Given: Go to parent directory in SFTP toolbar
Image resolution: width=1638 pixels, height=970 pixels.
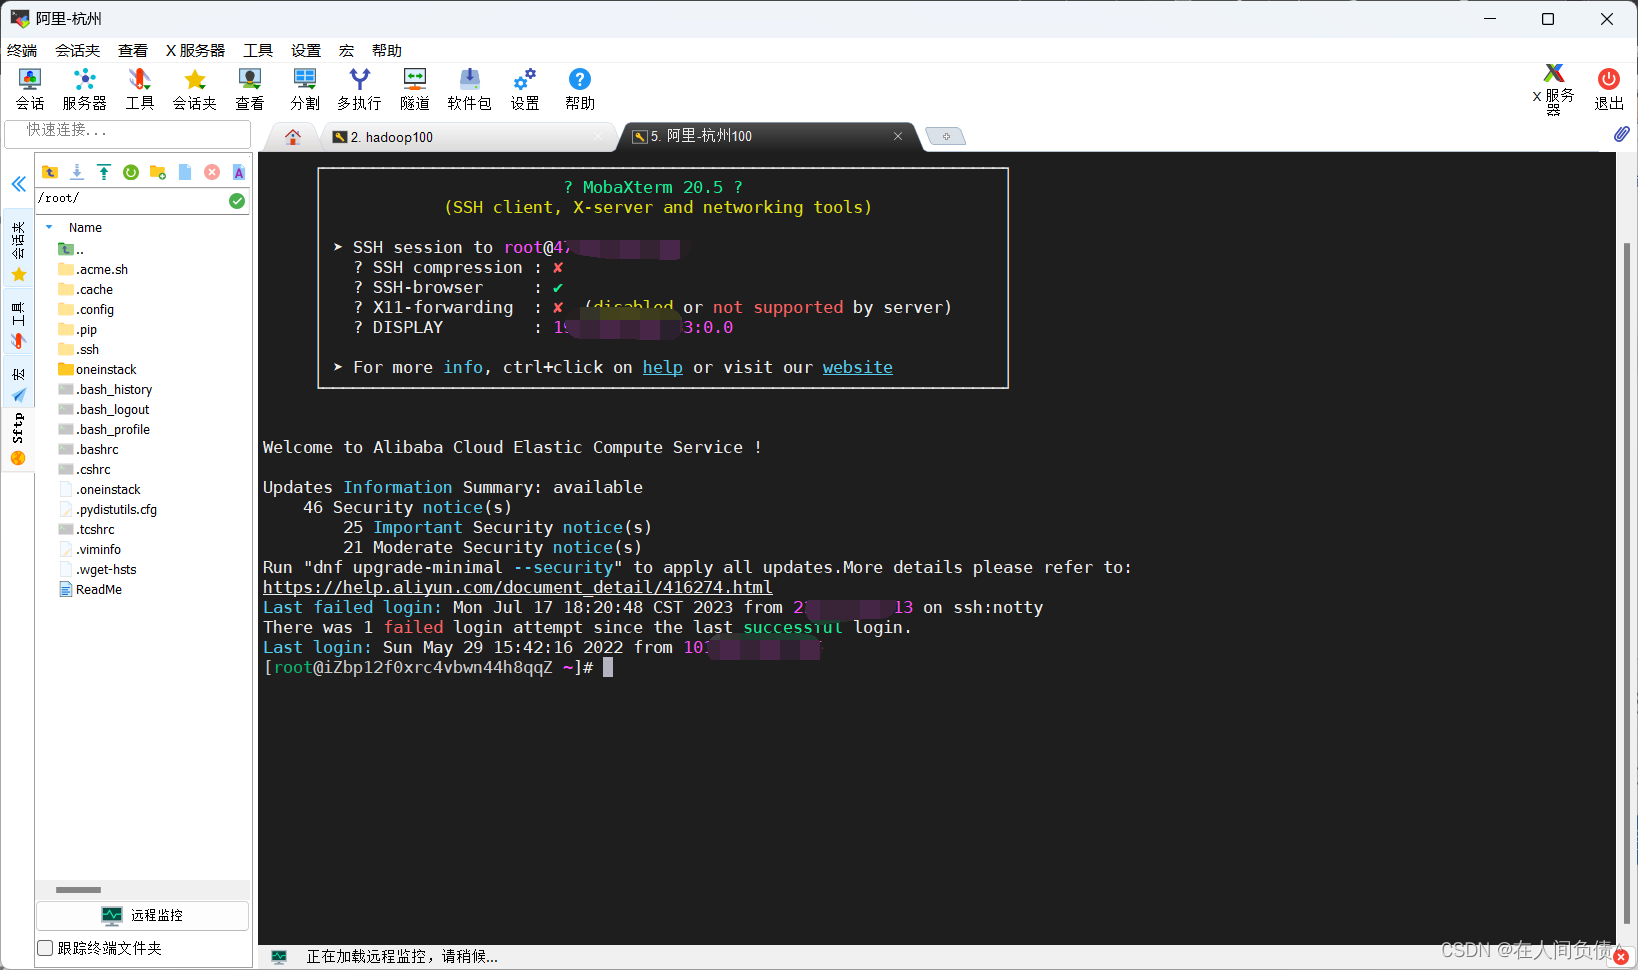Looking at the screenshot, I should click(x=50, y=172).
